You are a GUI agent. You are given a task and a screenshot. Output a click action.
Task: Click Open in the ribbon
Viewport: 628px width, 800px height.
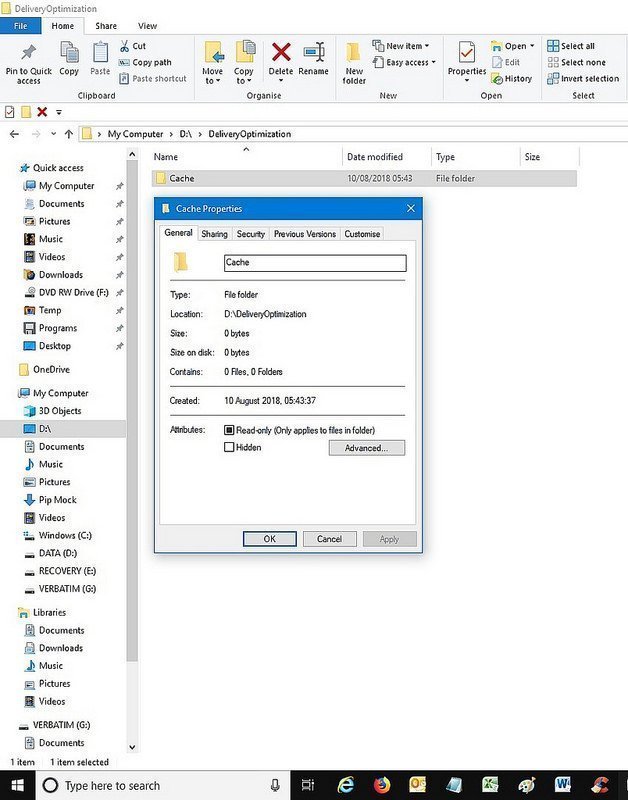point(512,46)
